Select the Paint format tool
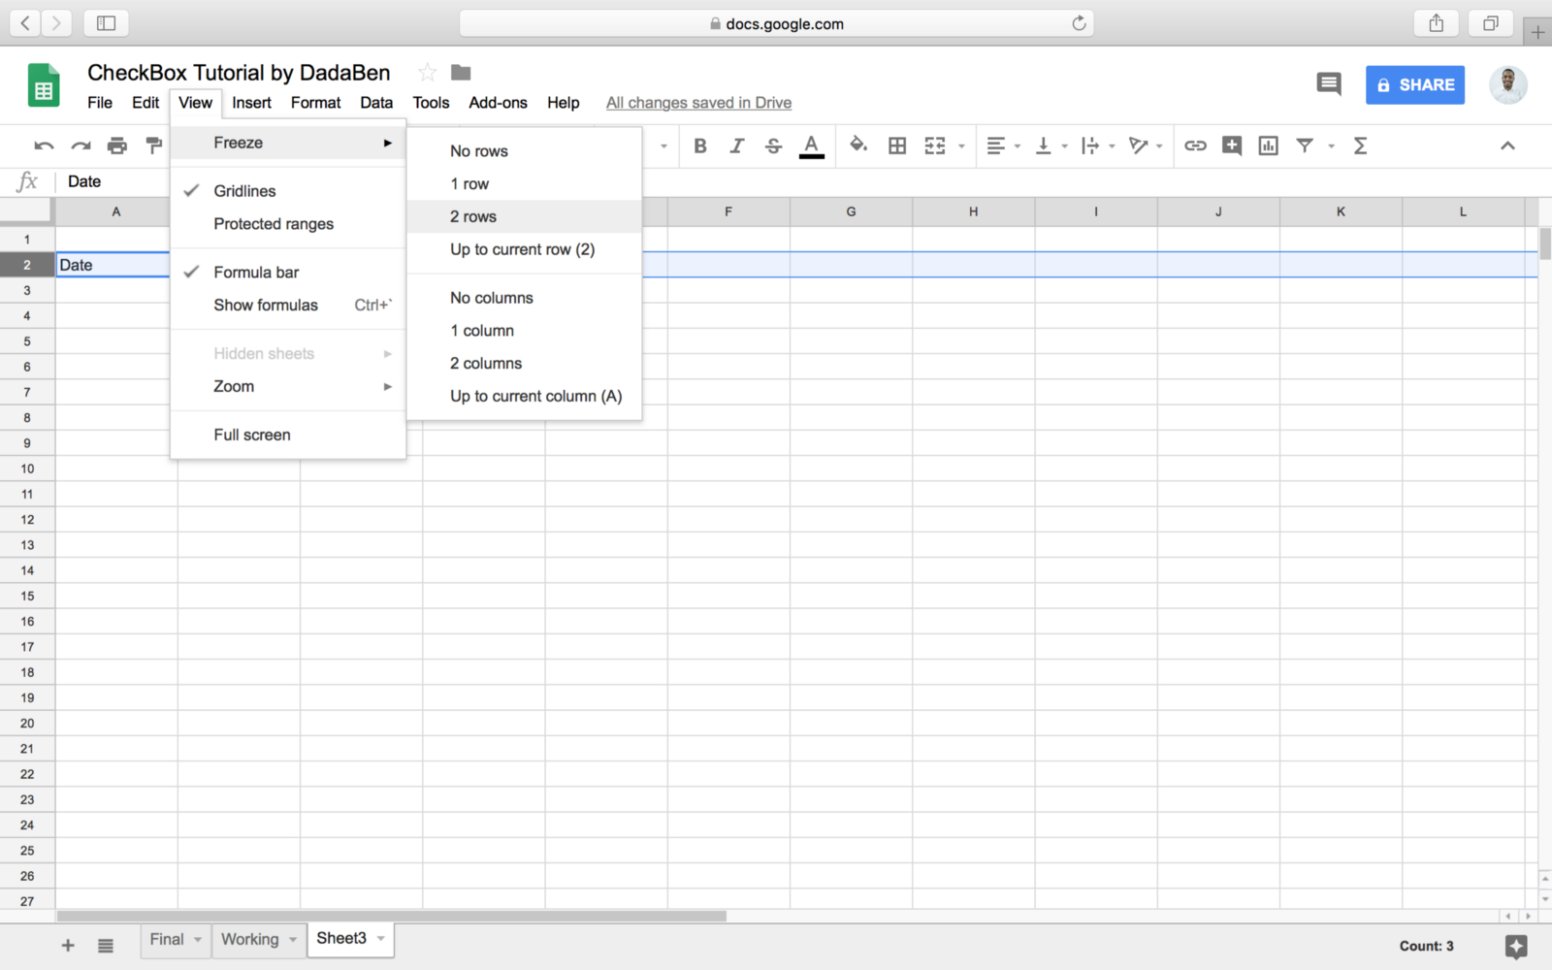This screenshot has height=970, width=1552. coord(154,146)
